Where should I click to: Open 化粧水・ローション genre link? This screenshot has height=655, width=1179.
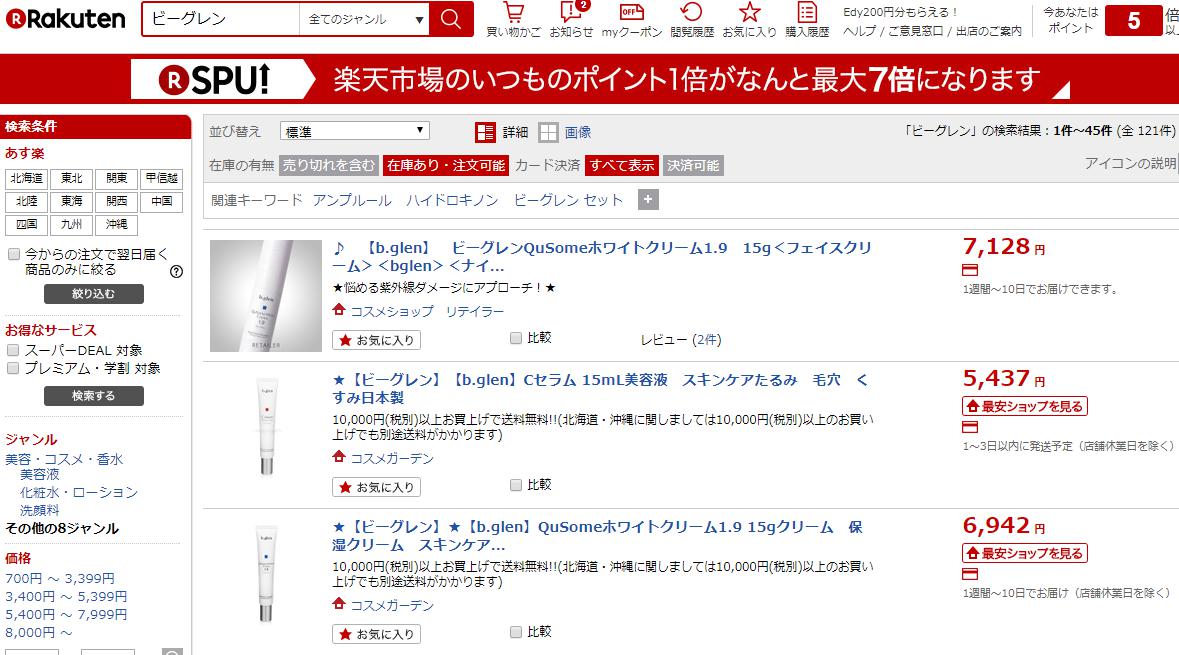coord(79,493)
